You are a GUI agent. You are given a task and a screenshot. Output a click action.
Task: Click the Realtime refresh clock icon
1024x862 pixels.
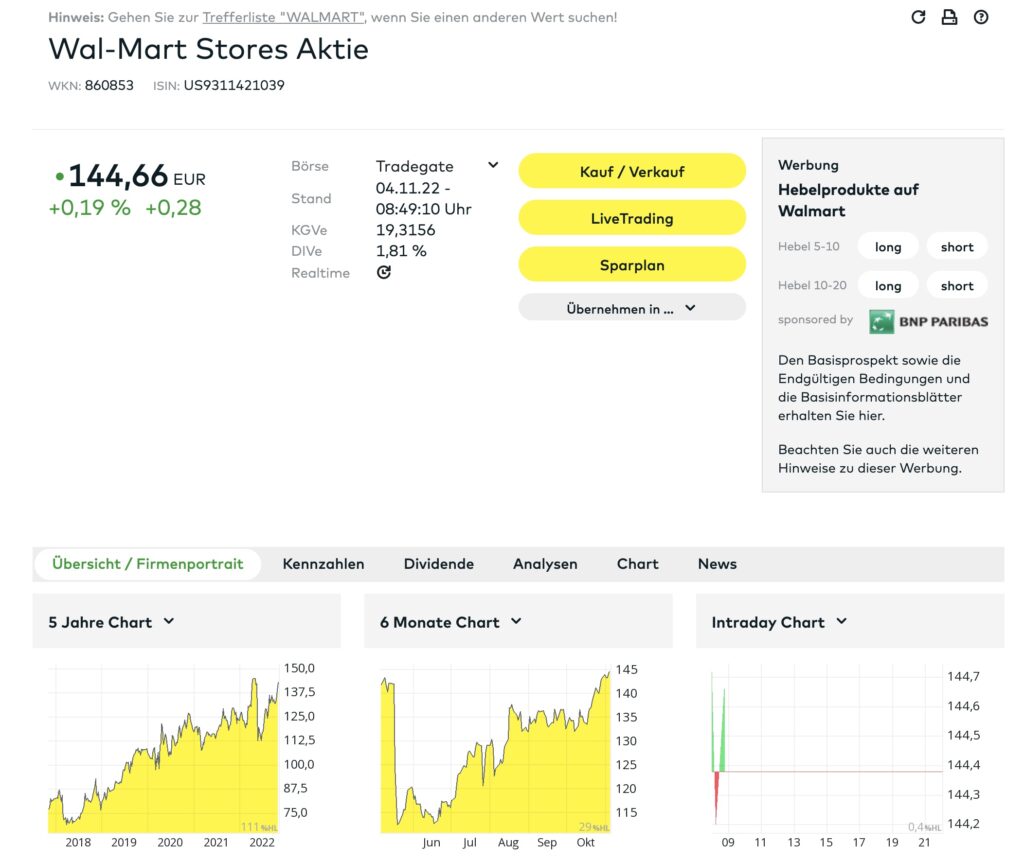pos(384,273)
